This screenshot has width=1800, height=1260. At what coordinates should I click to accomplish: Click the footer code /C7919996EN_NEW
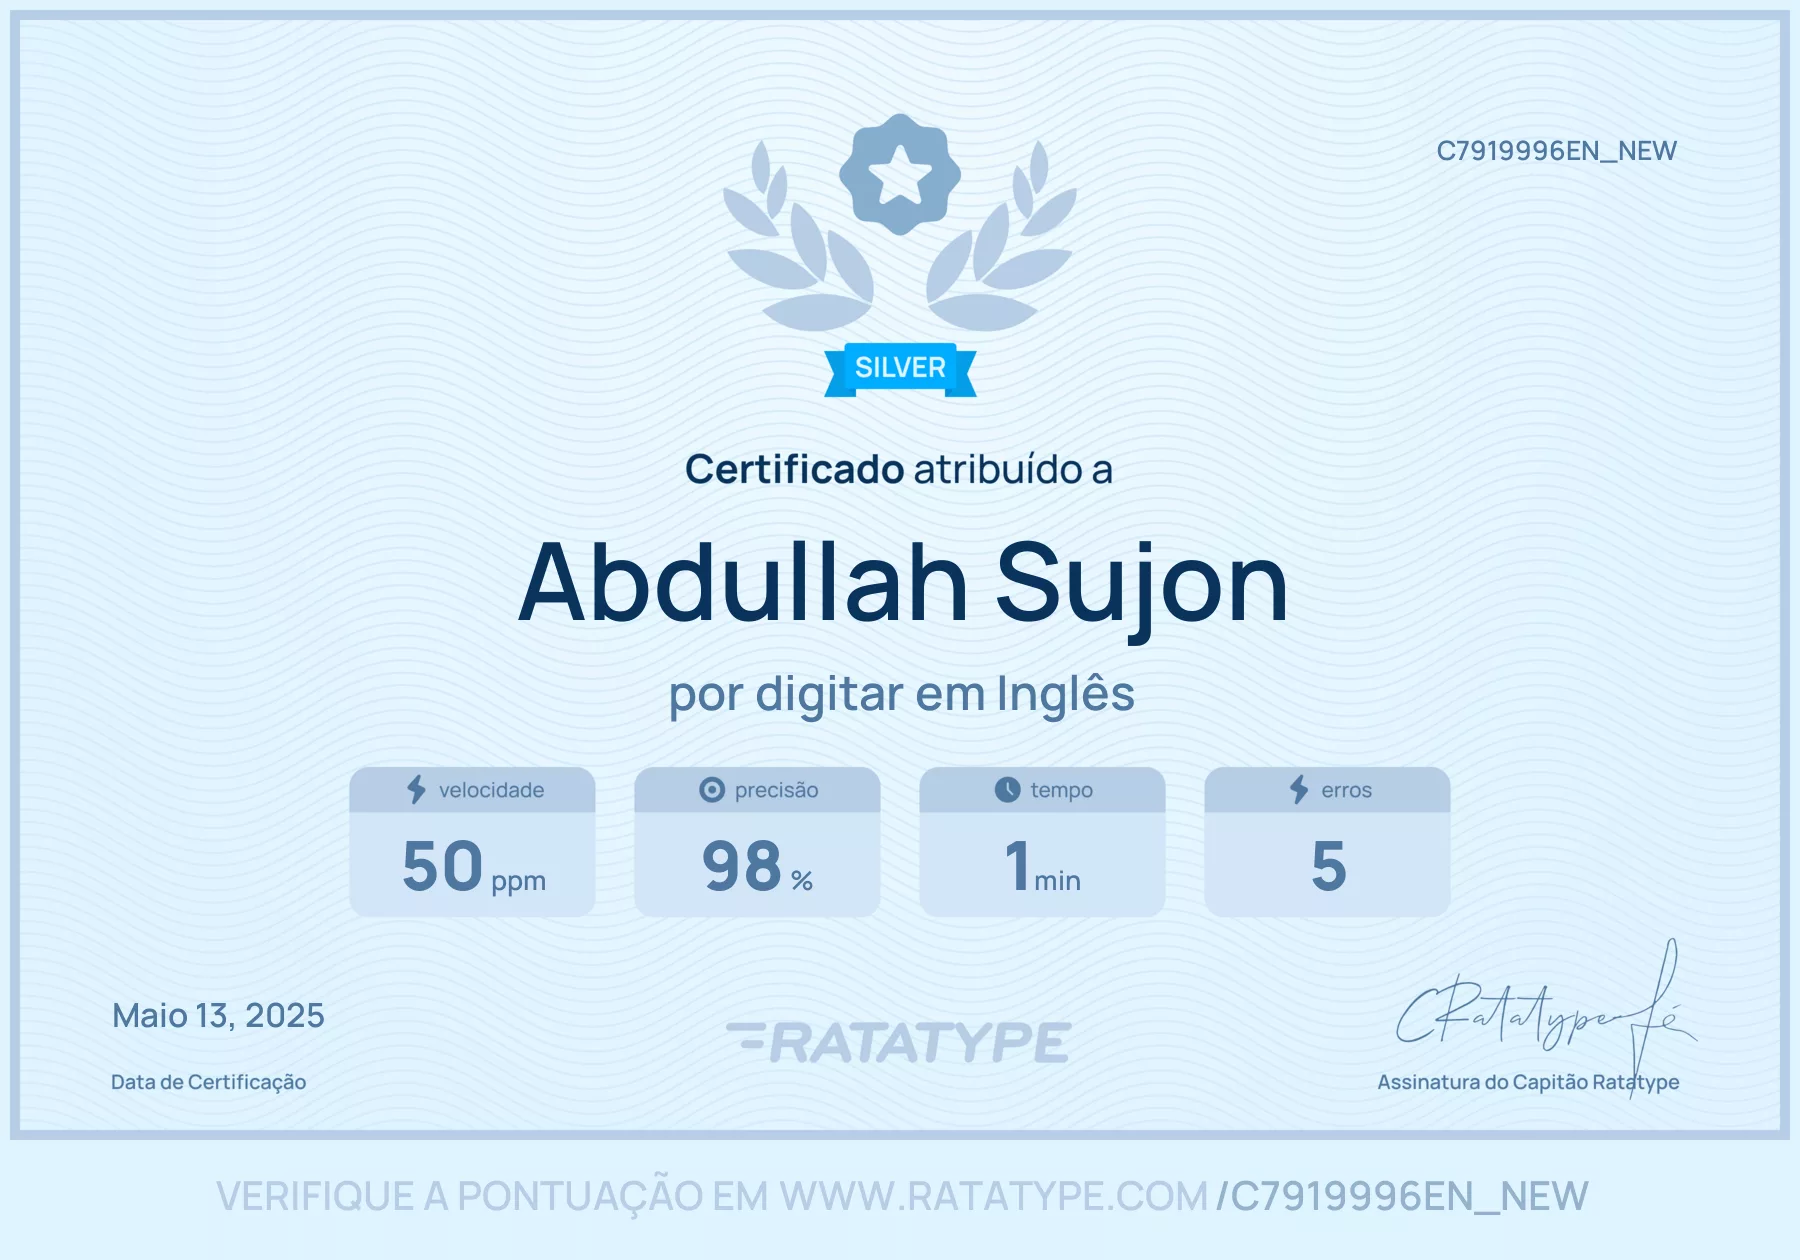pos(1402,1196)
